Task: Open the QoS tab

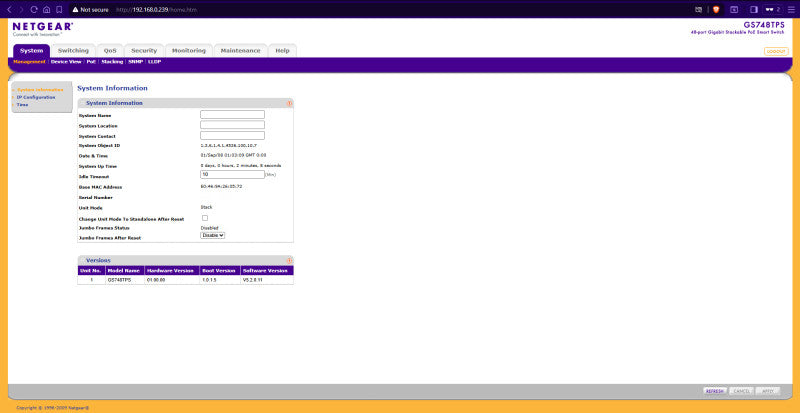Action: (110, 51)
